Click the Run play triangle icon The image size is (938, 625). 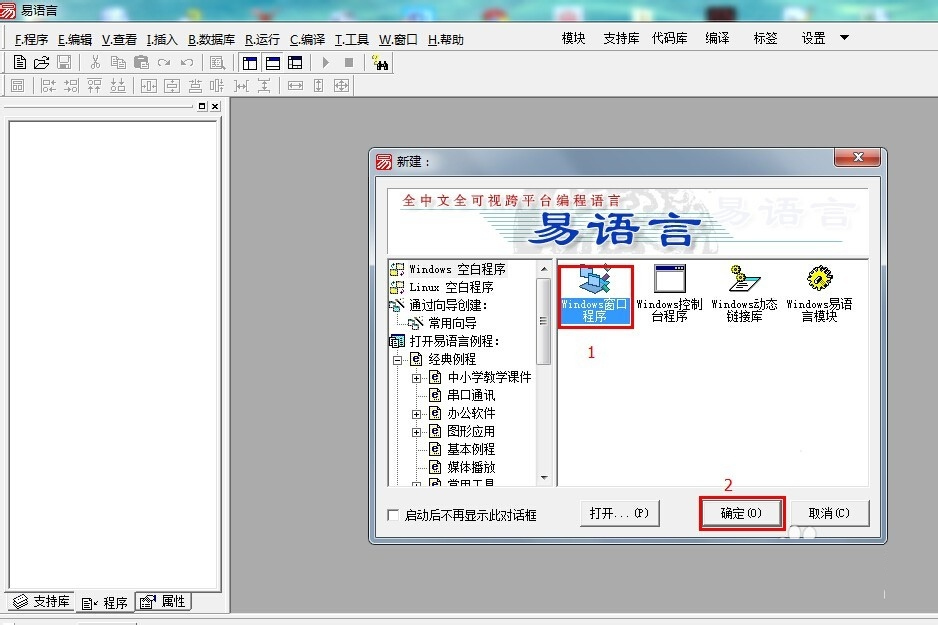[326, 62]
